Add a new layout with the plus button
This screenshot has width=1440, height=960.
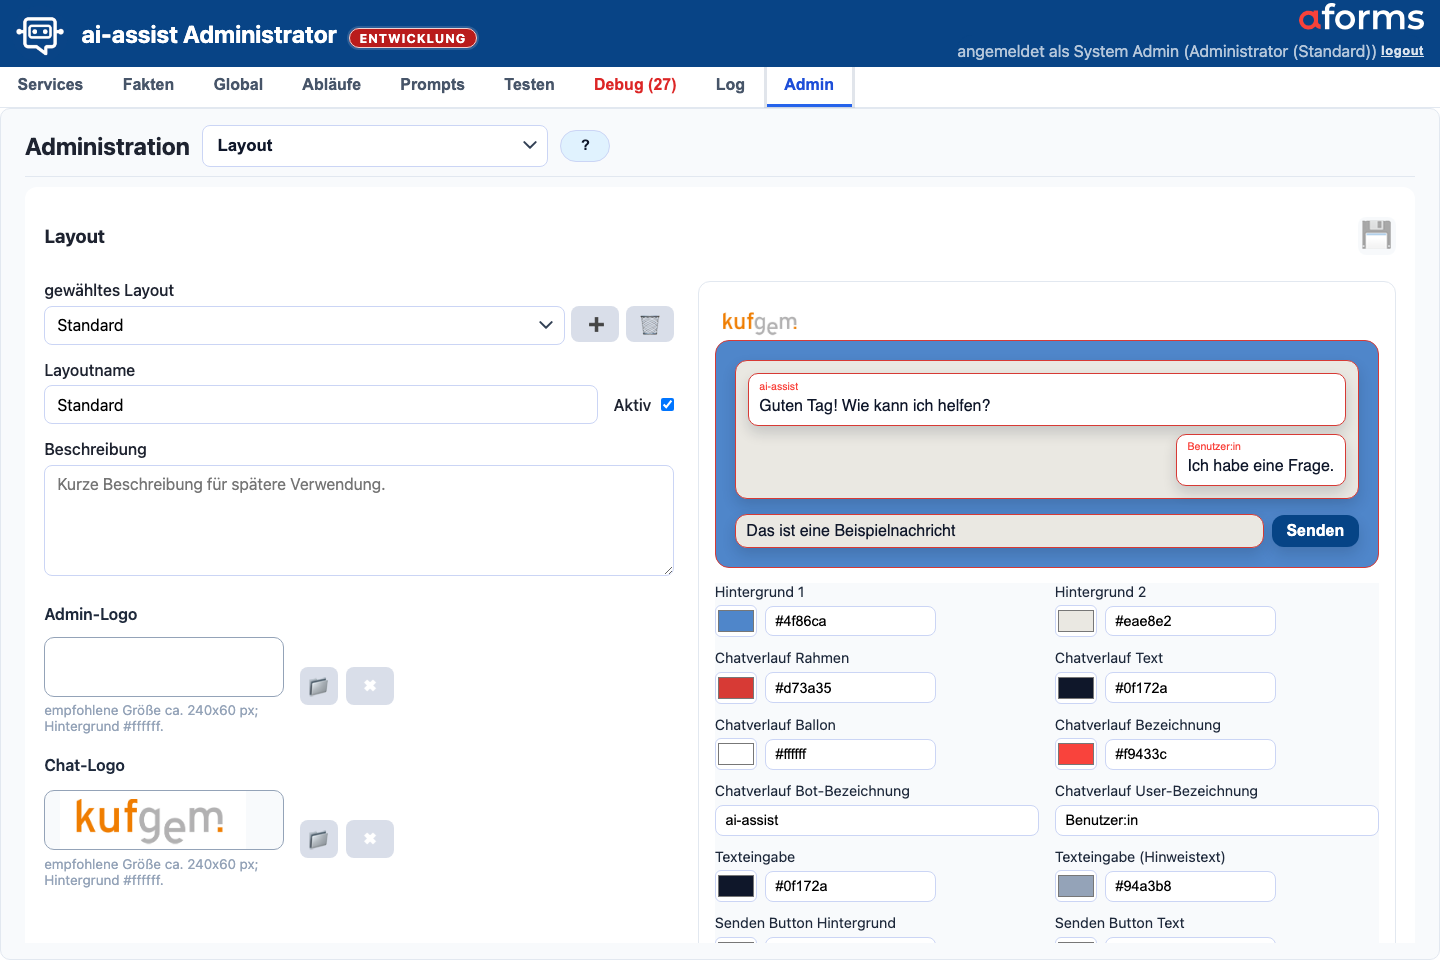point(595,325)
